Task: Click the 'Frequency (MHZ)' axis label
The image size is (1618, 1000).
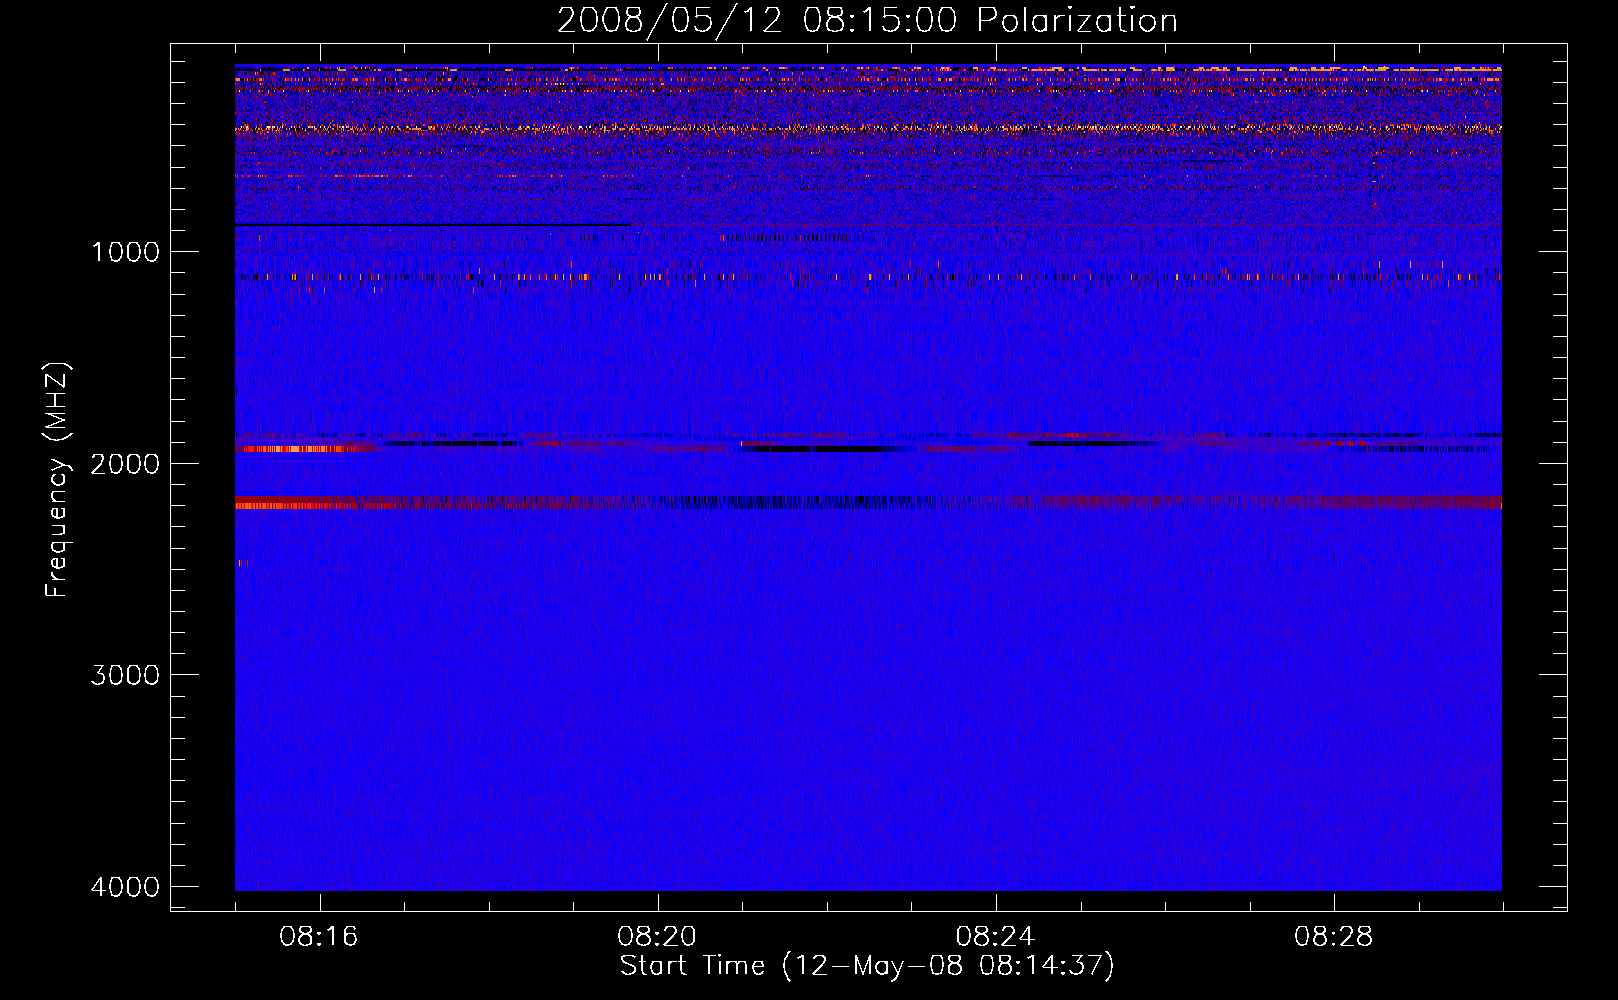Action: click(56, 480)
